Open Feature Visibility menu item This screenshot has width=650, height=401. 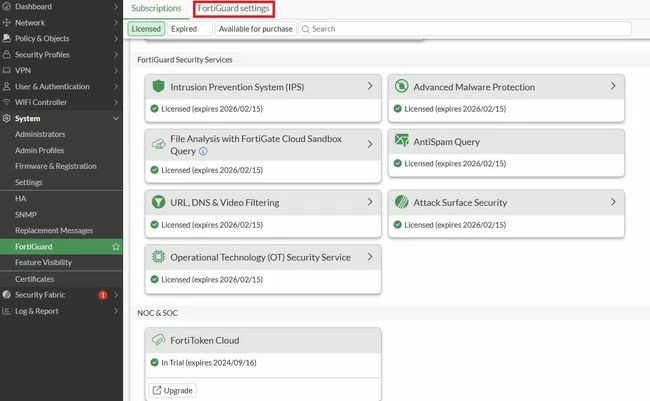(x=43, y=262)
